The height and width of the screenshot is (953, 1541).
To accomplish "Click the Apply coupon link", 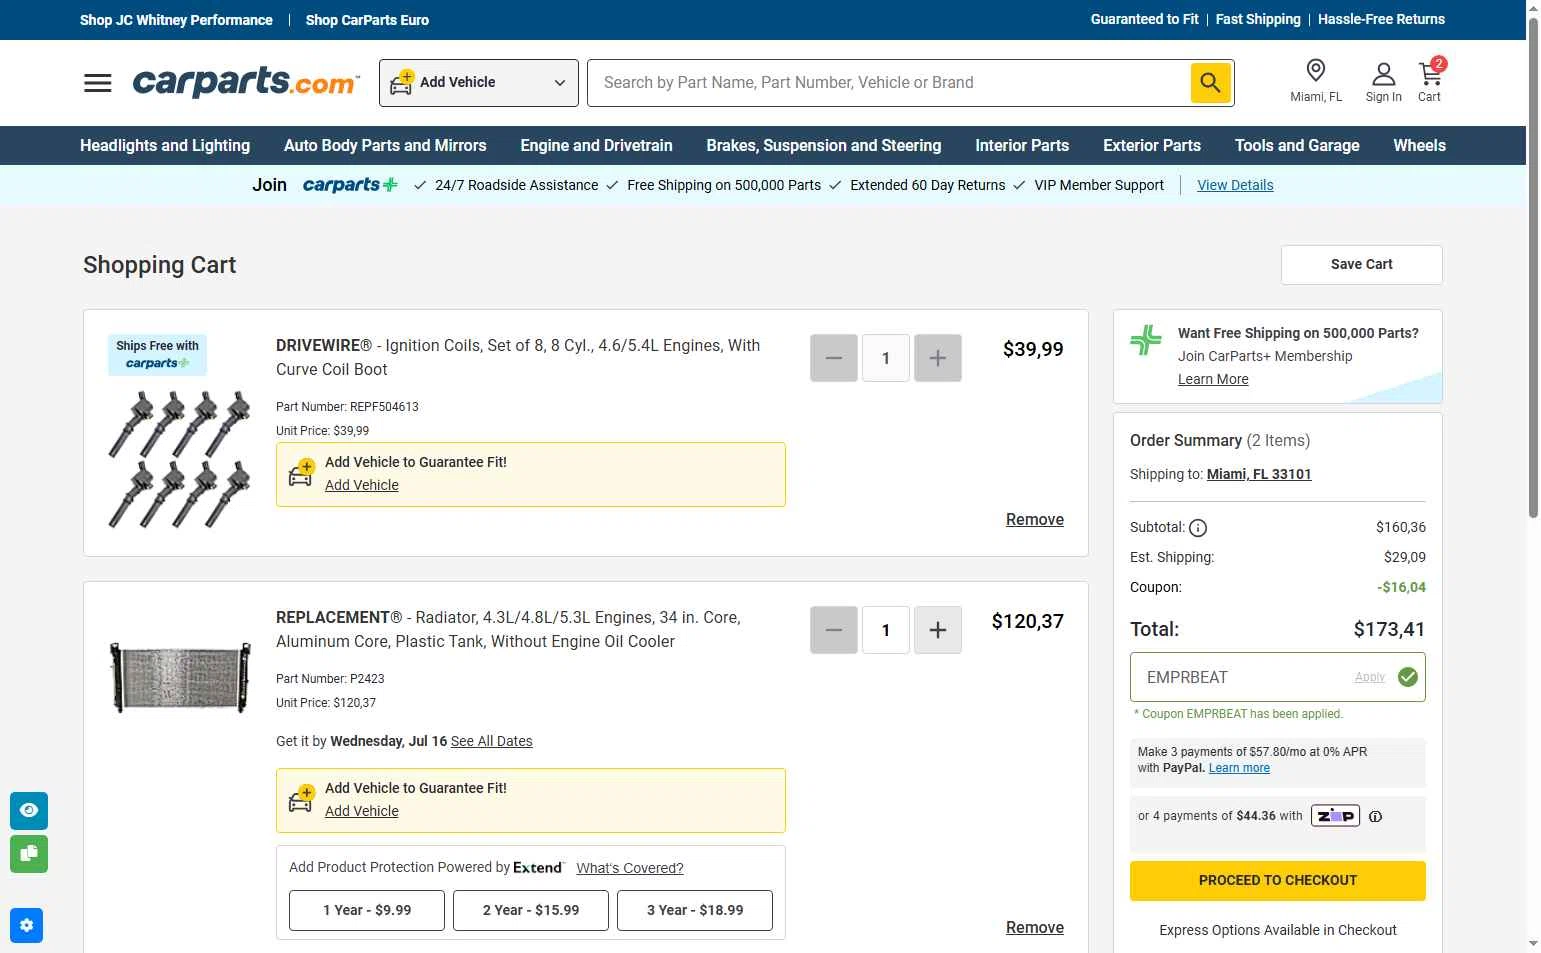I will pos(1370,677).
